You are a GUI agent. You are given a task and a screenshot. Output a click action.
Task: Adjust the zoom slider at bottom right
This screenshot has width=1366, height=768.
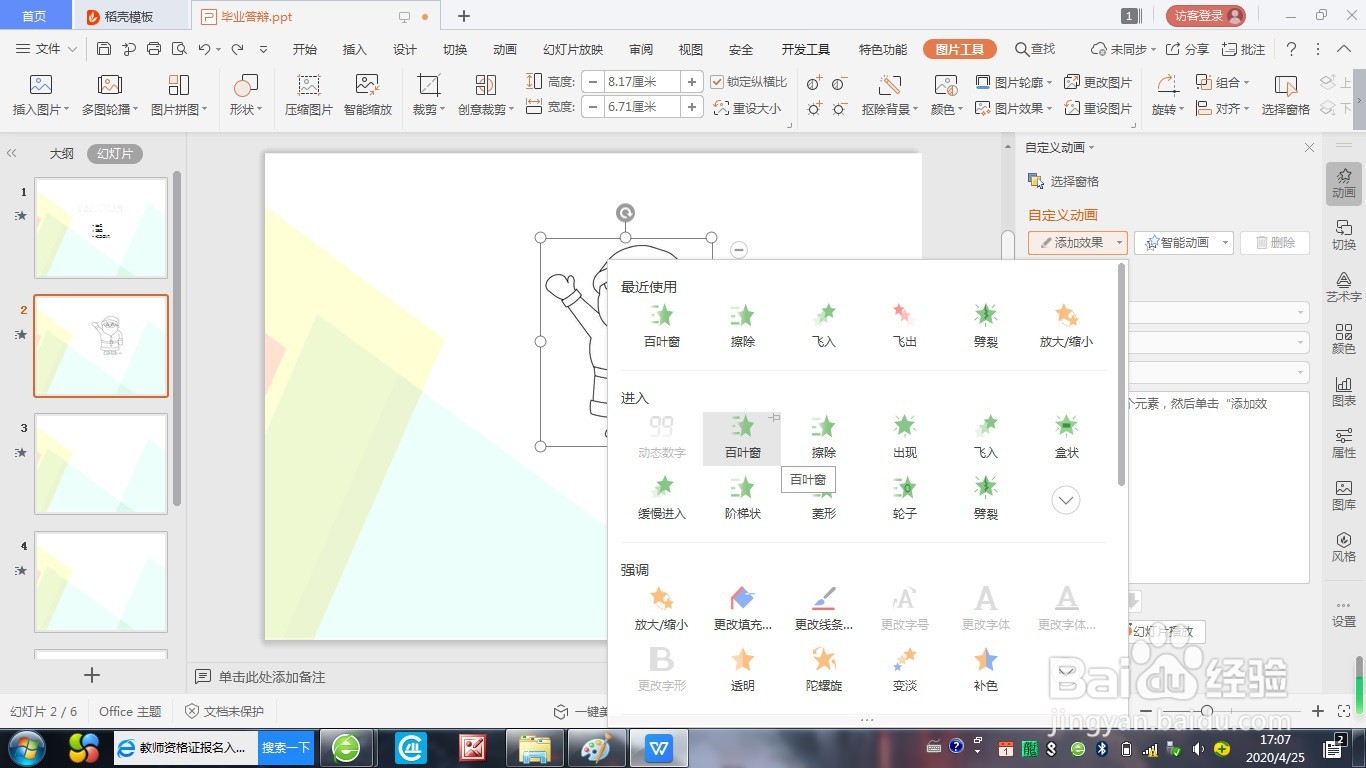coord(1207,712)
